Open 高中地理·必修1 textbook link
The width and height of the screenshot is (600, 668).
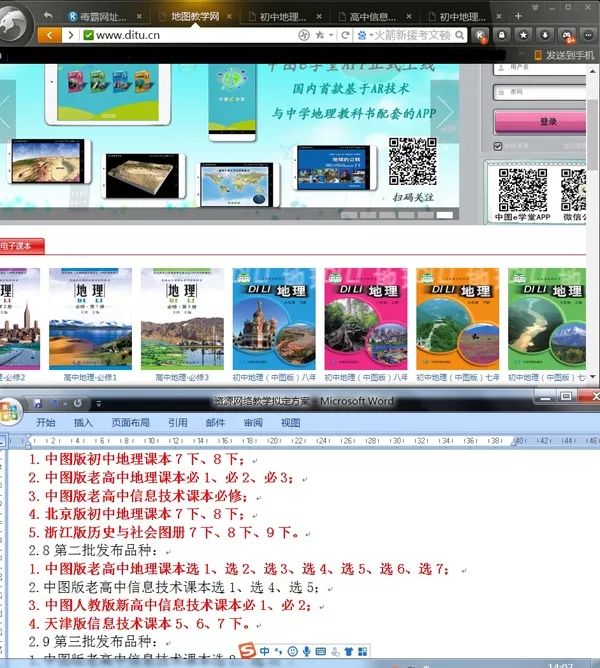pos(90,377)
